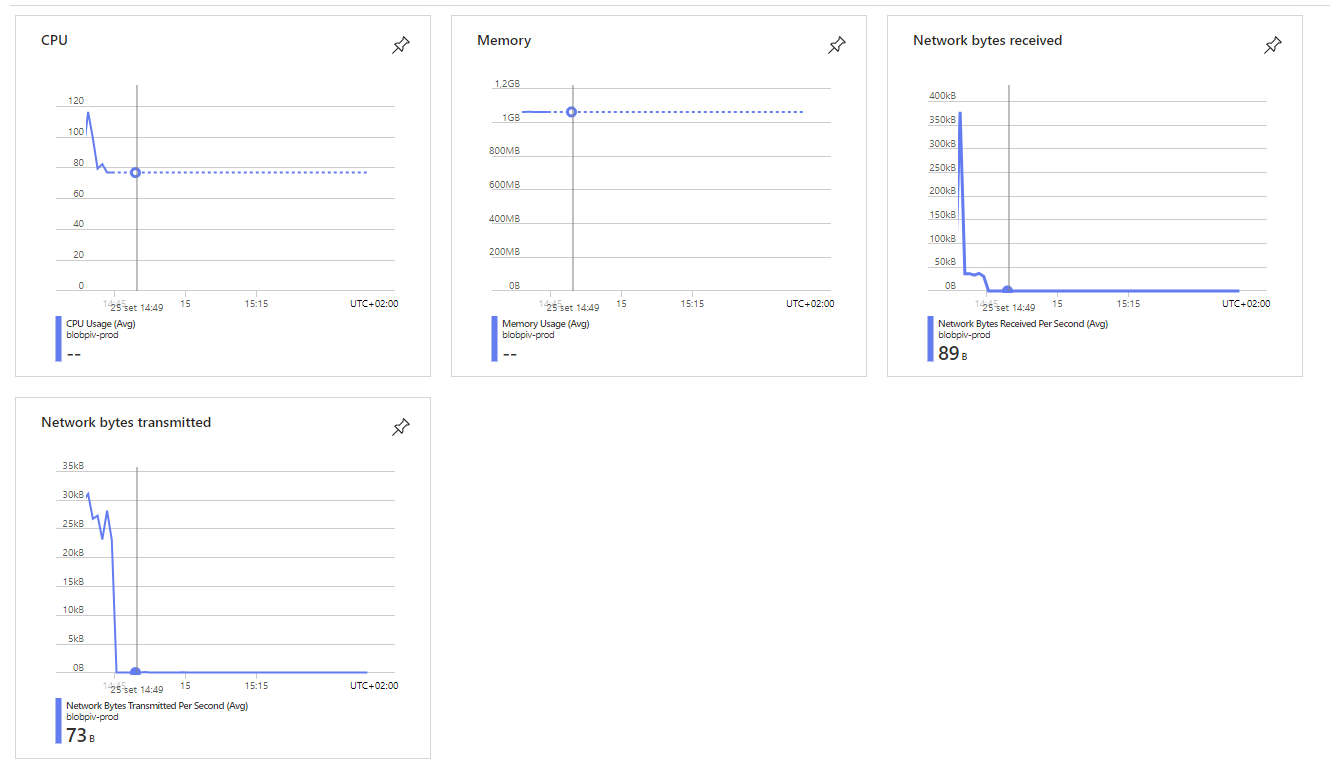The height and width of the screenshot is (764, 1330).
Task: Select Network Bytes Received Per Second legend
Action: [x=1023, y=324]
